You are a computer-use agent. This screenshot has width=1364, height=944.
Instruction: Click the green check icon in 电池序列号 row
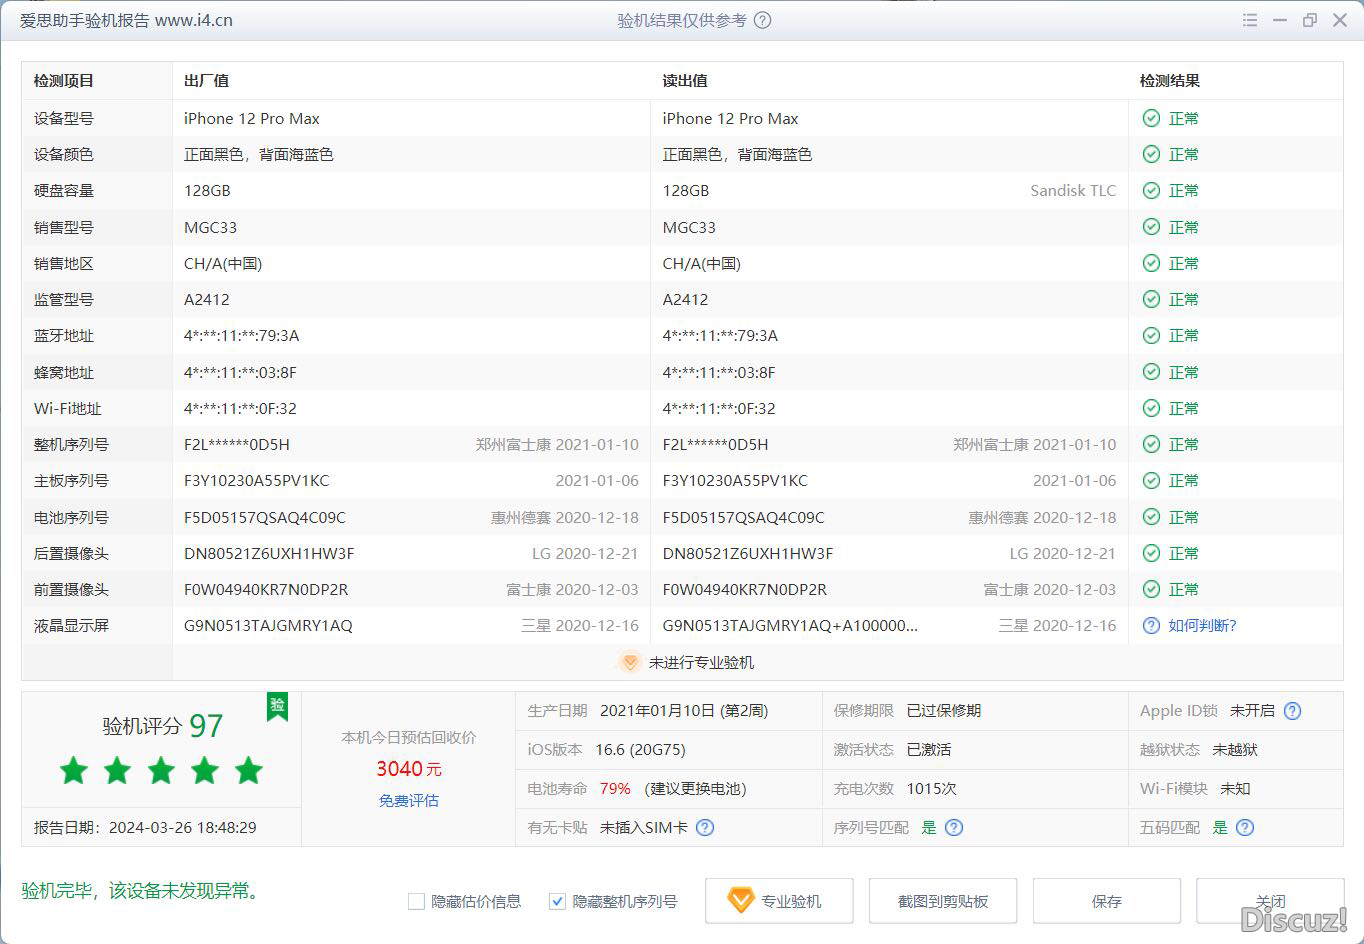(x=1151, y=517)
